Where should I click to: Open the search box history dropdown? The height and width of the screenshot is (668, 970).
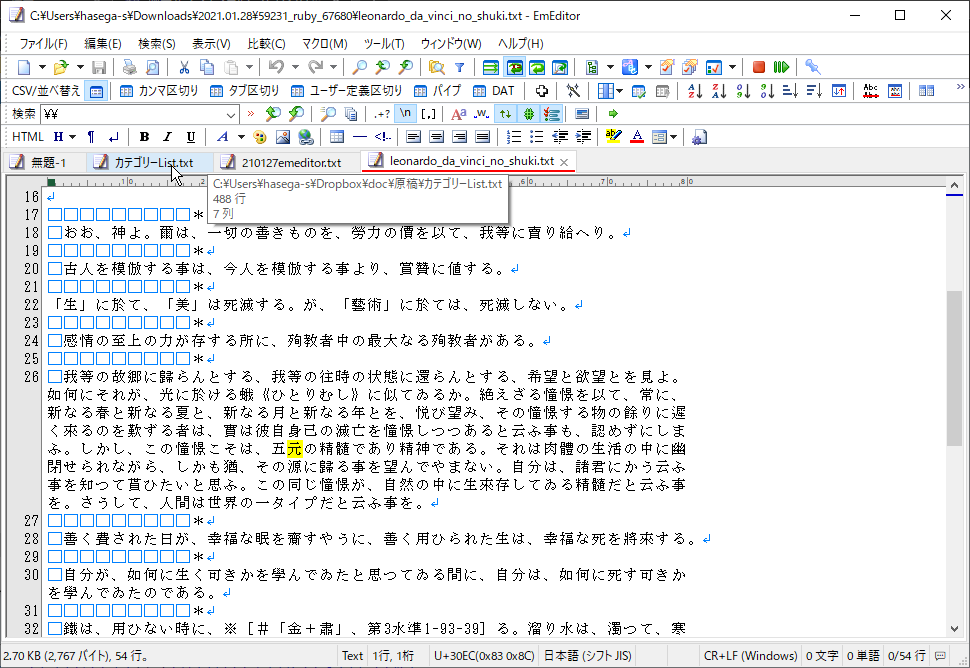[x=231, y=114]
